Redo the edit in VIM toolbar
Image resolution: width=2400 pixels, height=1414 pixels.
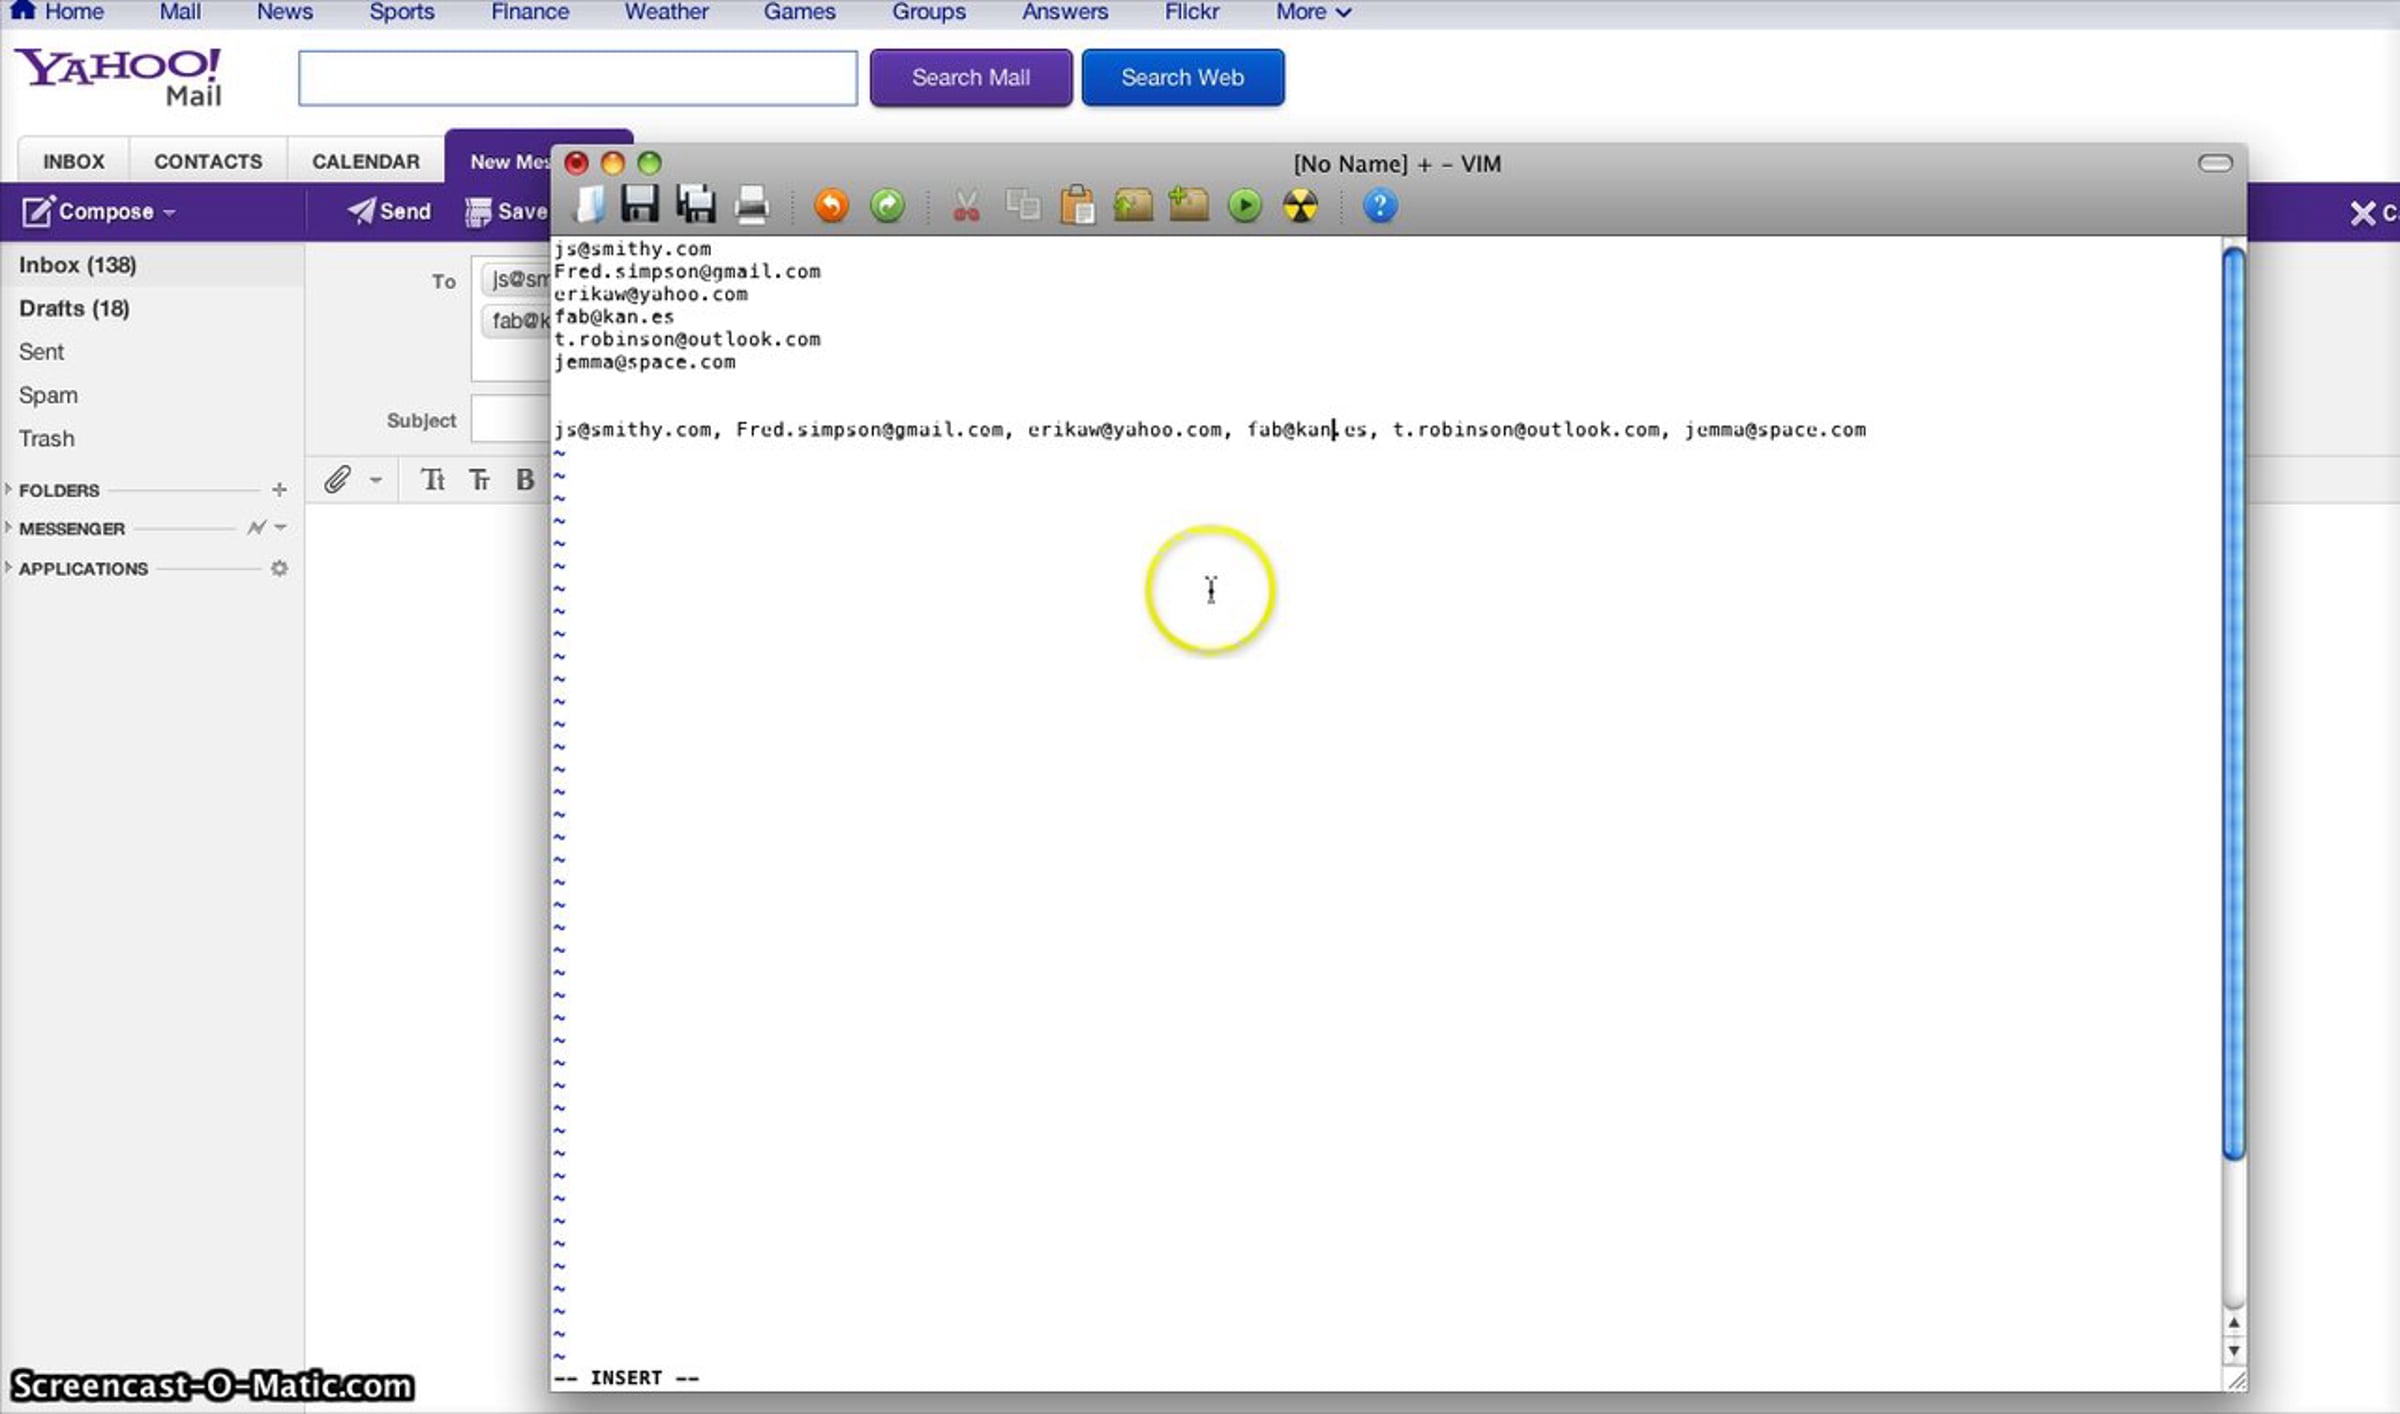pos(887,206)
